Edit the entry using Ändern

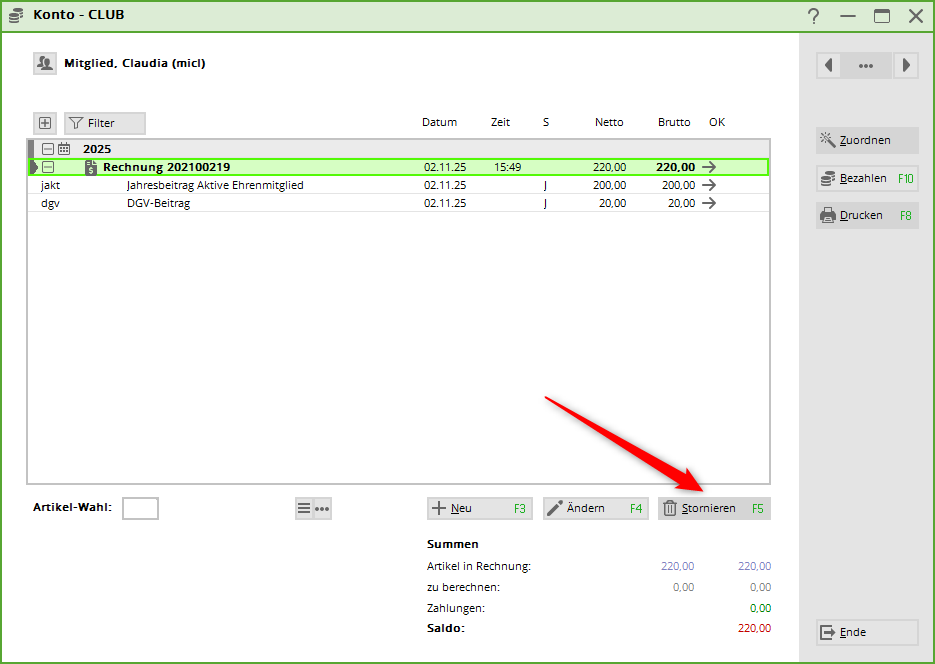[595, 508]
